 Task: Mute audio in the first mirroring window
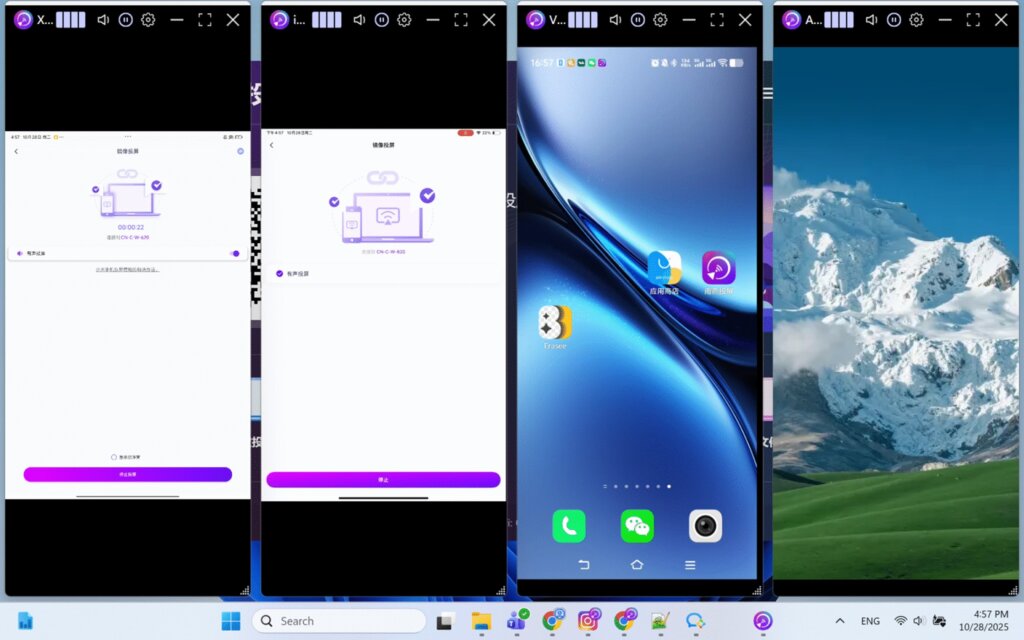(x=102, y=20)
